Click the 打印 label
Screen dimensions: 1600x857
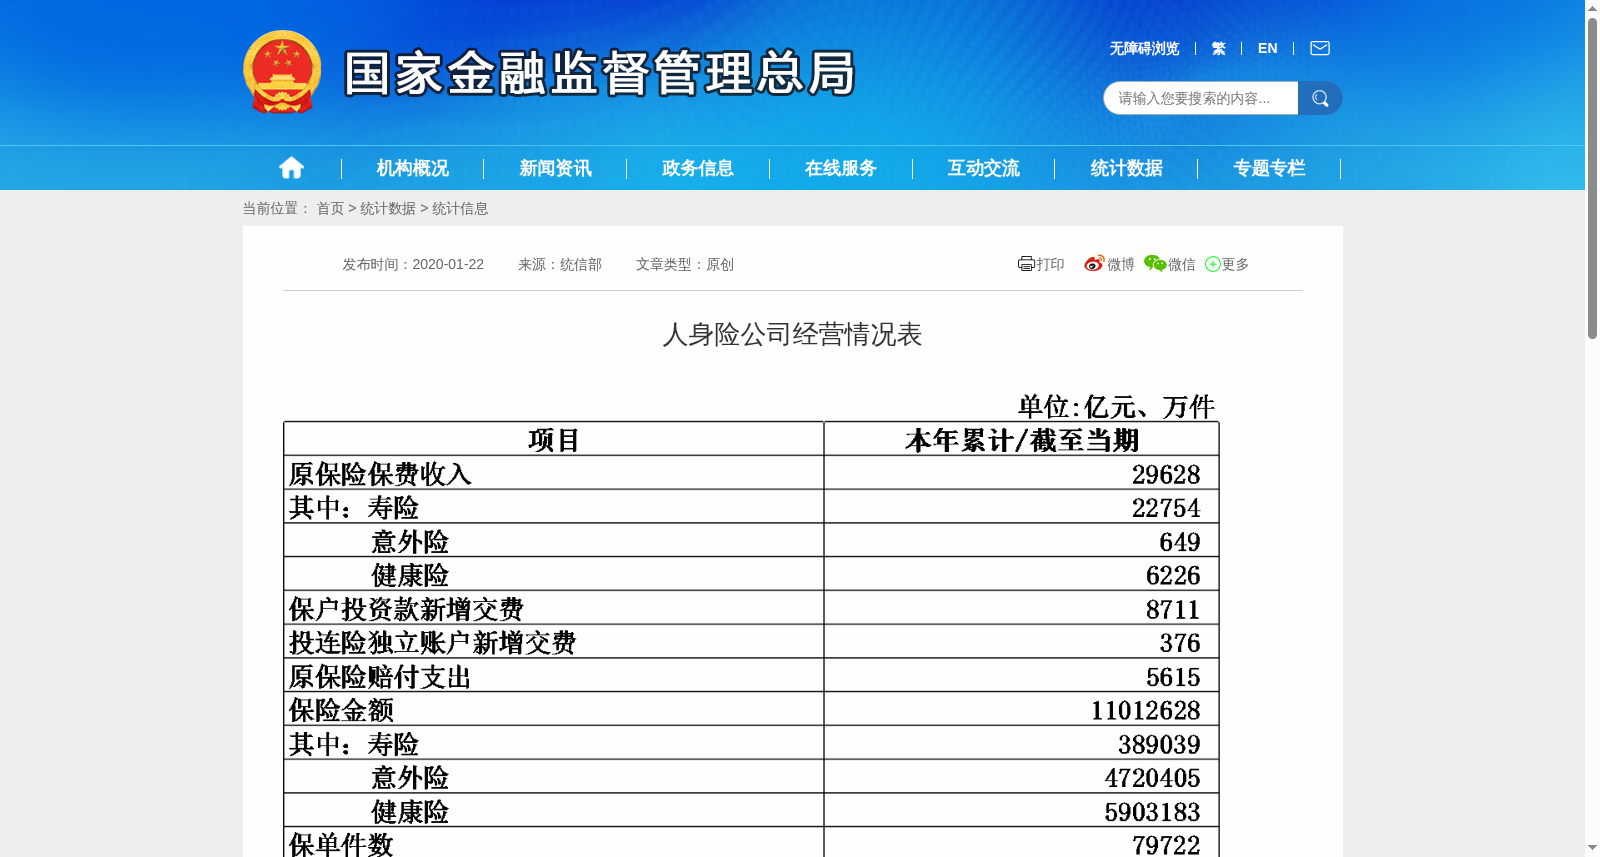[1050, 264]
